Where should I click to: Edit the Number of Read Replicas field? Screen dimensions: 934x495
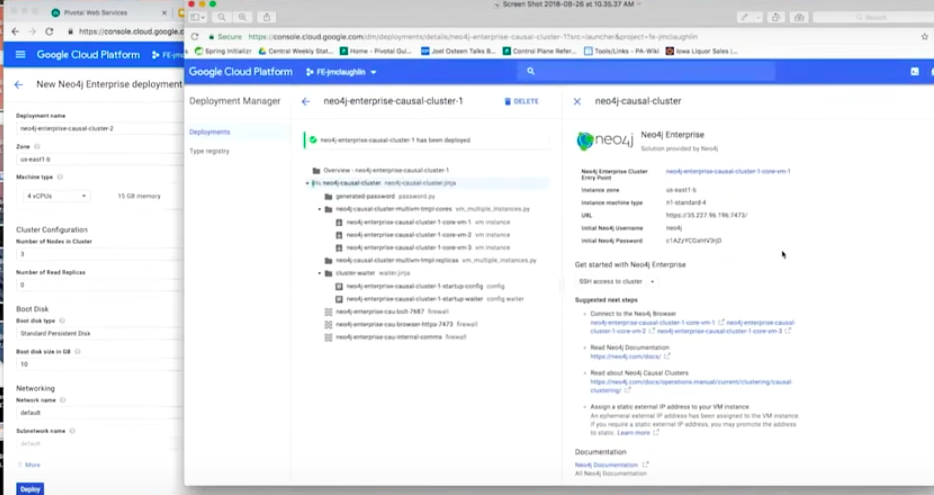99,285
